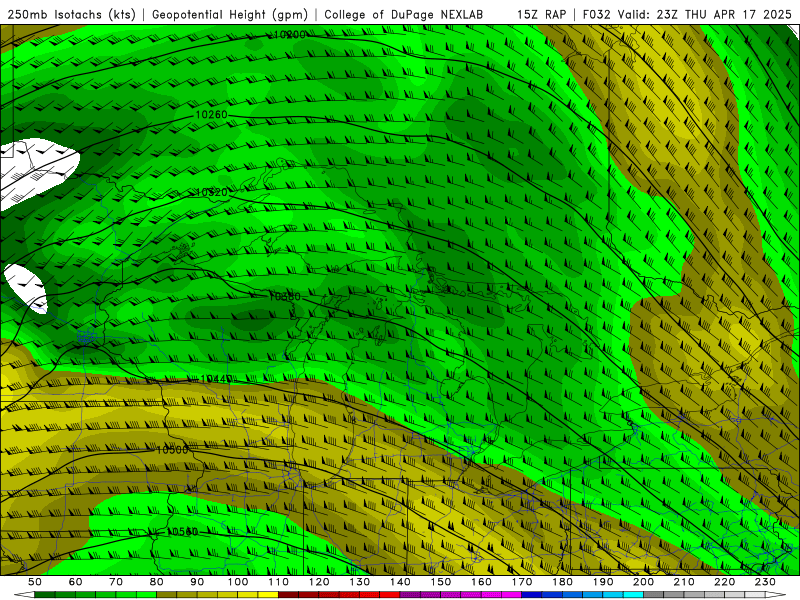Select the 110 kt colorbar label

[x=279, y=582]
